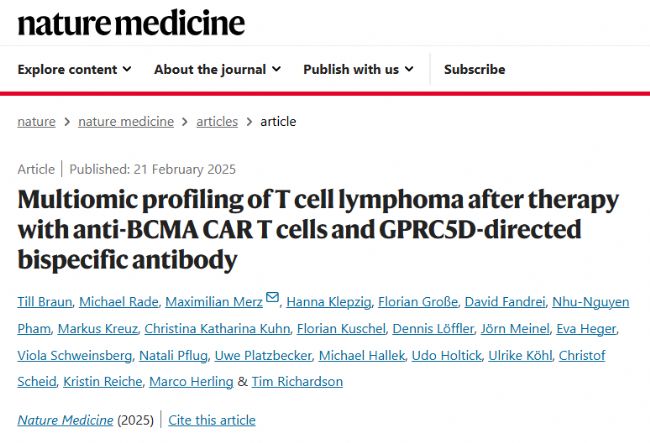Click the article title heading

click(x=318, y=229)
